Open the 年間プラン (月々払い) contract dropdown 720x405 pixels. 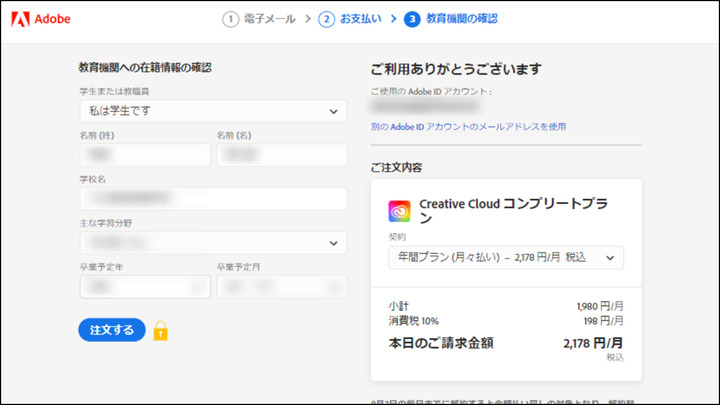point(505,257)
